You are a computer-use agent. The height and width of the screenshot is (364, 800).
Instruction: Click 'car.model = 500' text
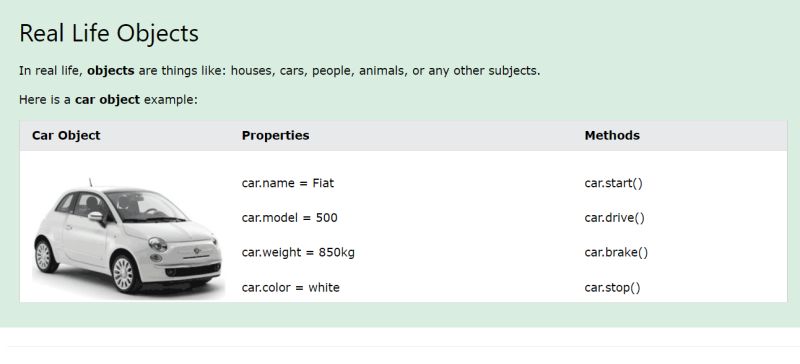click(x=290, y=218)
